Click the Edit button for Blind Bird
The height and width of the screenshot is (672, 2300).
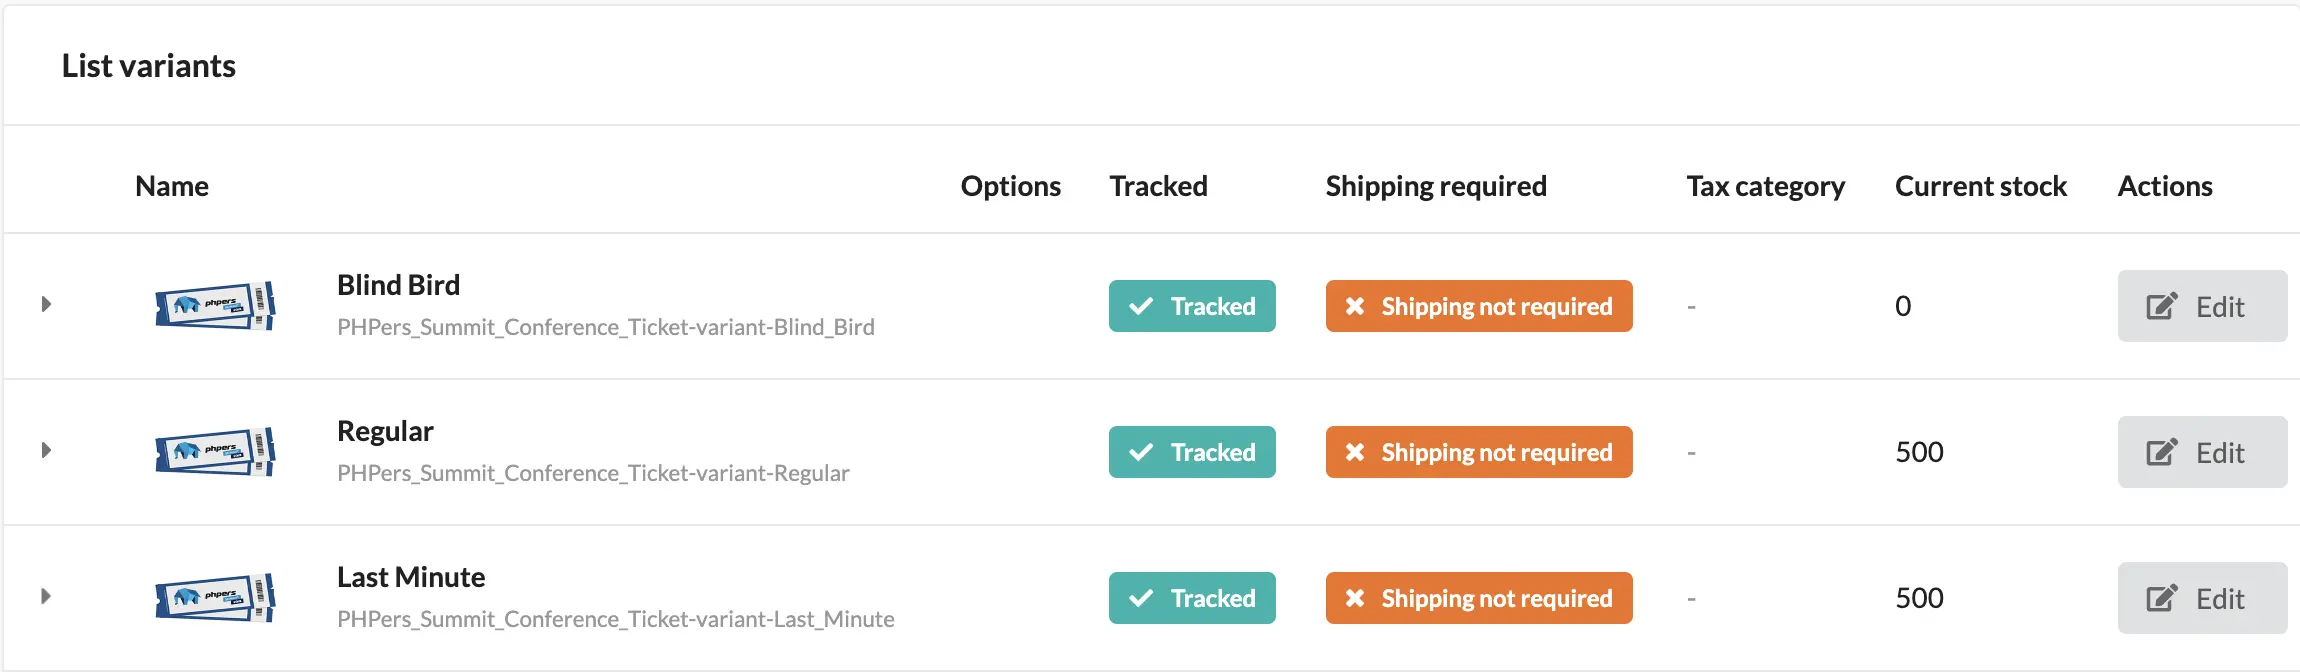pos(2201,306)
